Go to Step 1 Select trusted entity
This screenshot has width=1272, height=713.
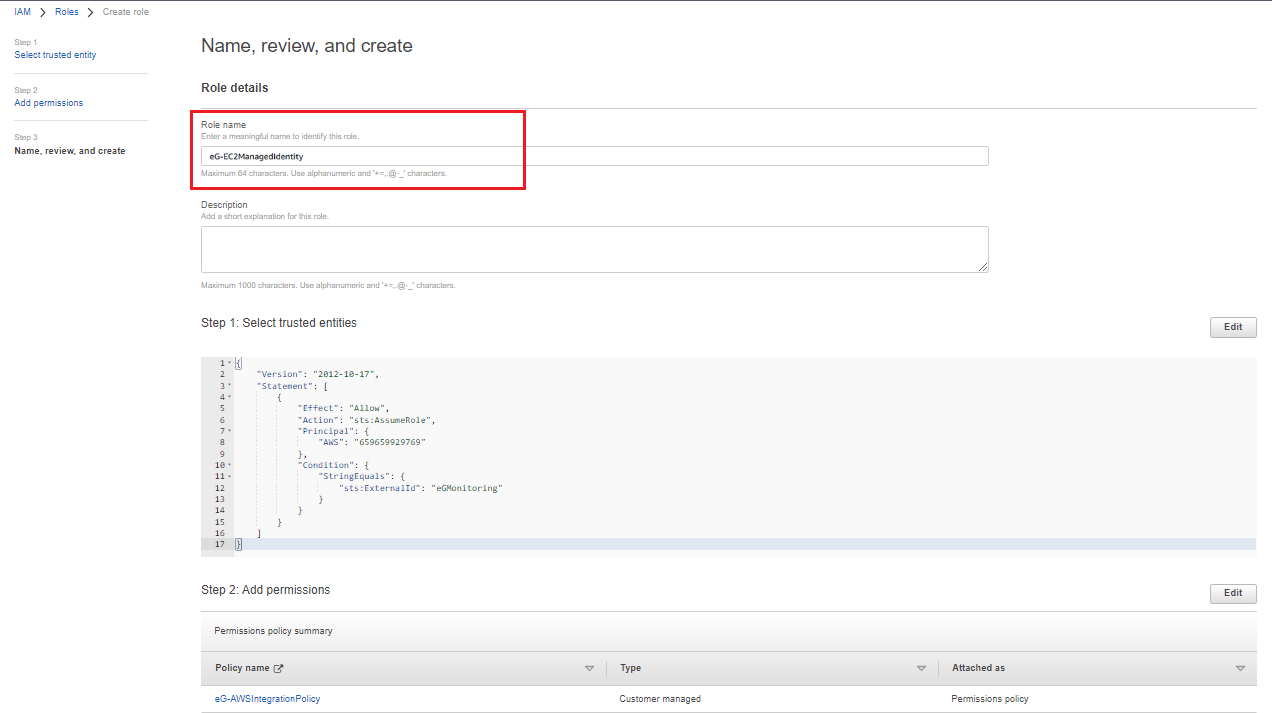[x=55, y=55]
